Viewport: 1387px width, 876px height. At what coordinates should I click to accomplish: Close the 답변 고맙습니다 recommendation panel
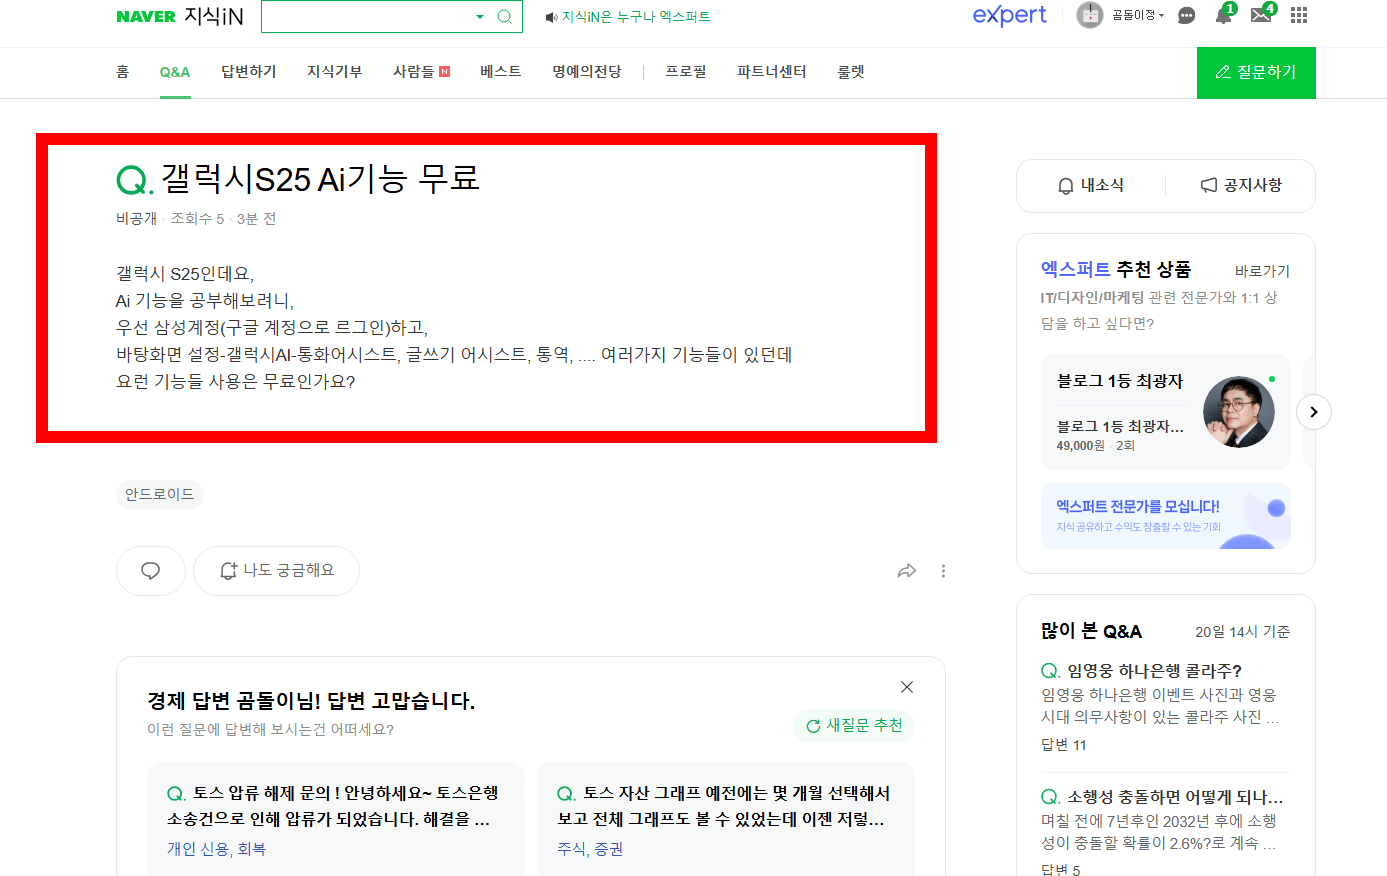pyautogui.click(x=907, y=687)
